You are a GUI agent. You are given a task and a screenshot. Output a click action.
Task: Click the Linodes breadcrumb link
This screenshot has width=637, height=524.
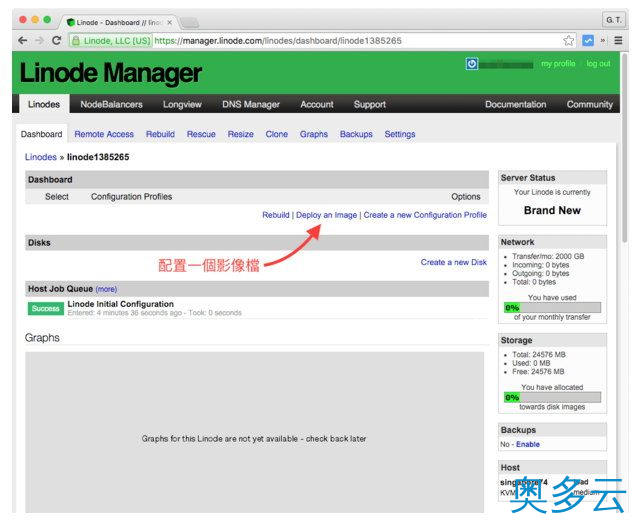[x=41, y=157]
